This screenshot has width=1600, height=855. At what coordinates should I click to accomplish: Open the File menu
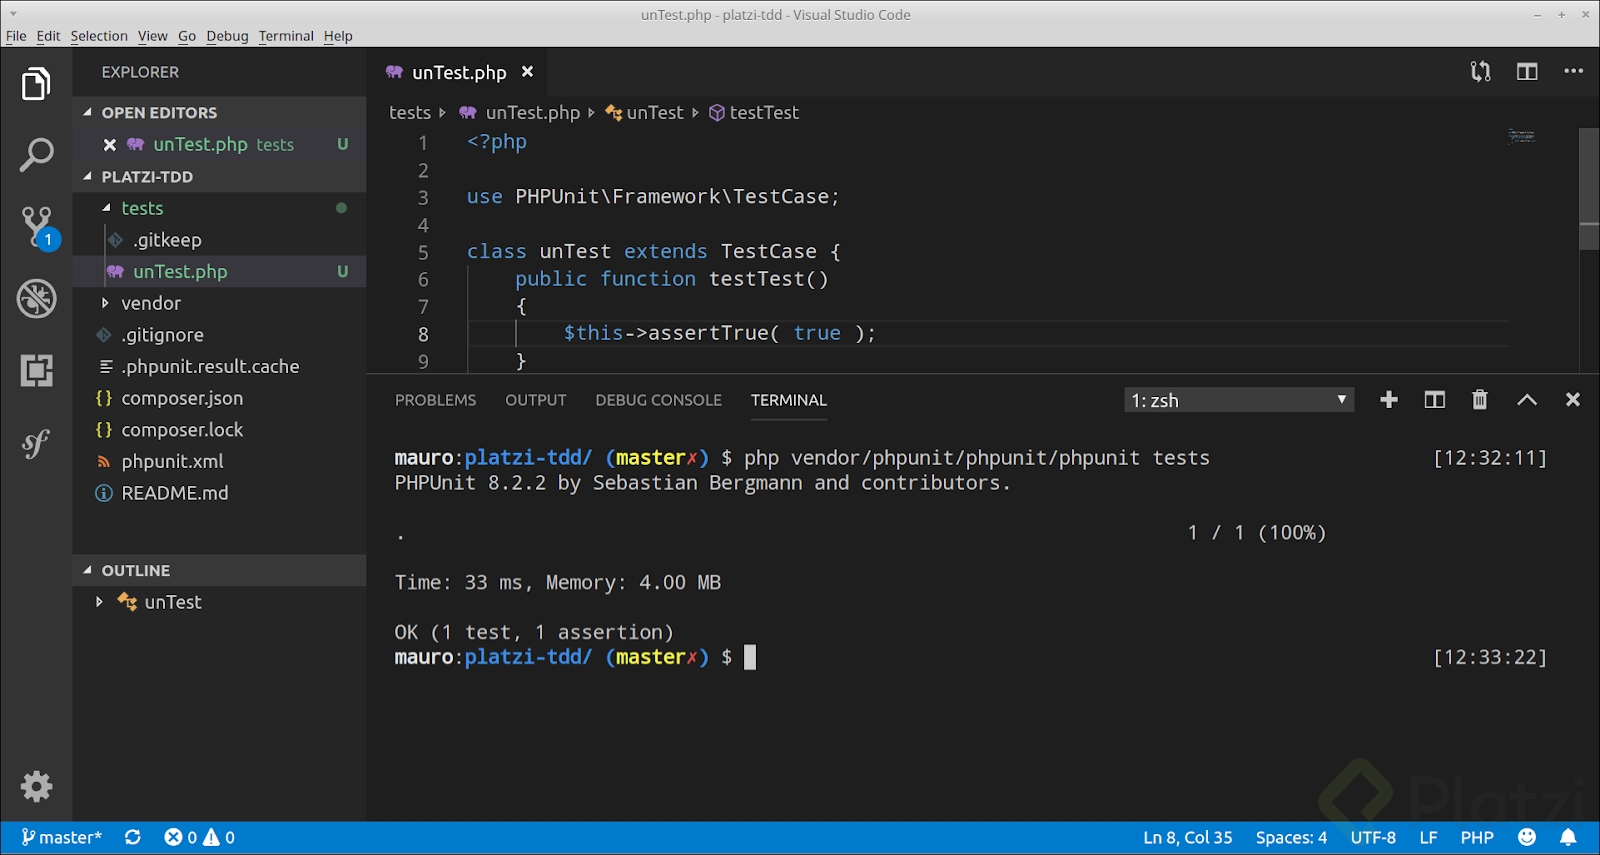(x=16, y=36)
